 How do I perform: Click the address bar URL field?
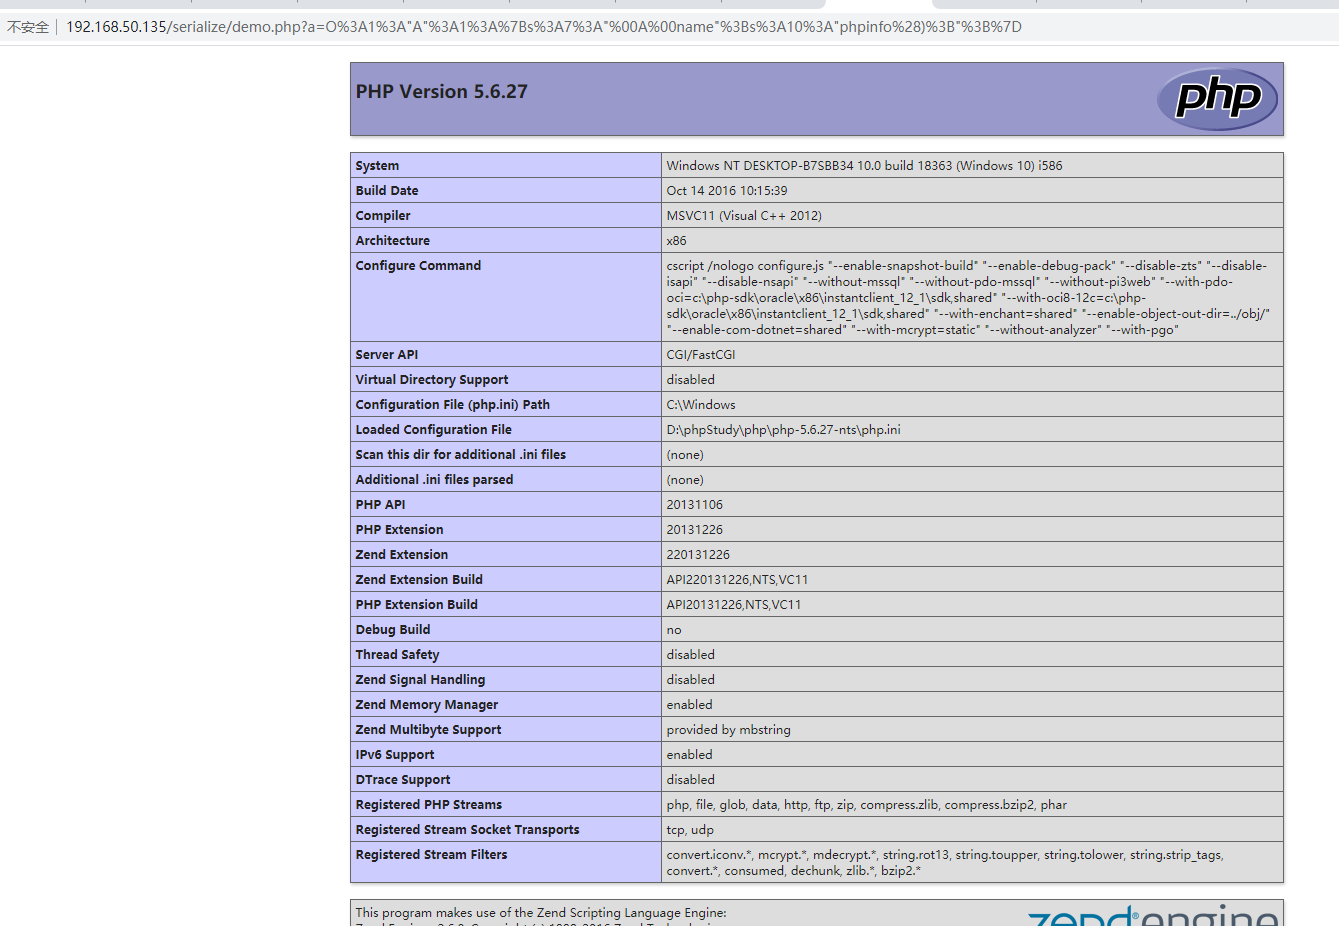pyautogui.click(x=544, y=27)
